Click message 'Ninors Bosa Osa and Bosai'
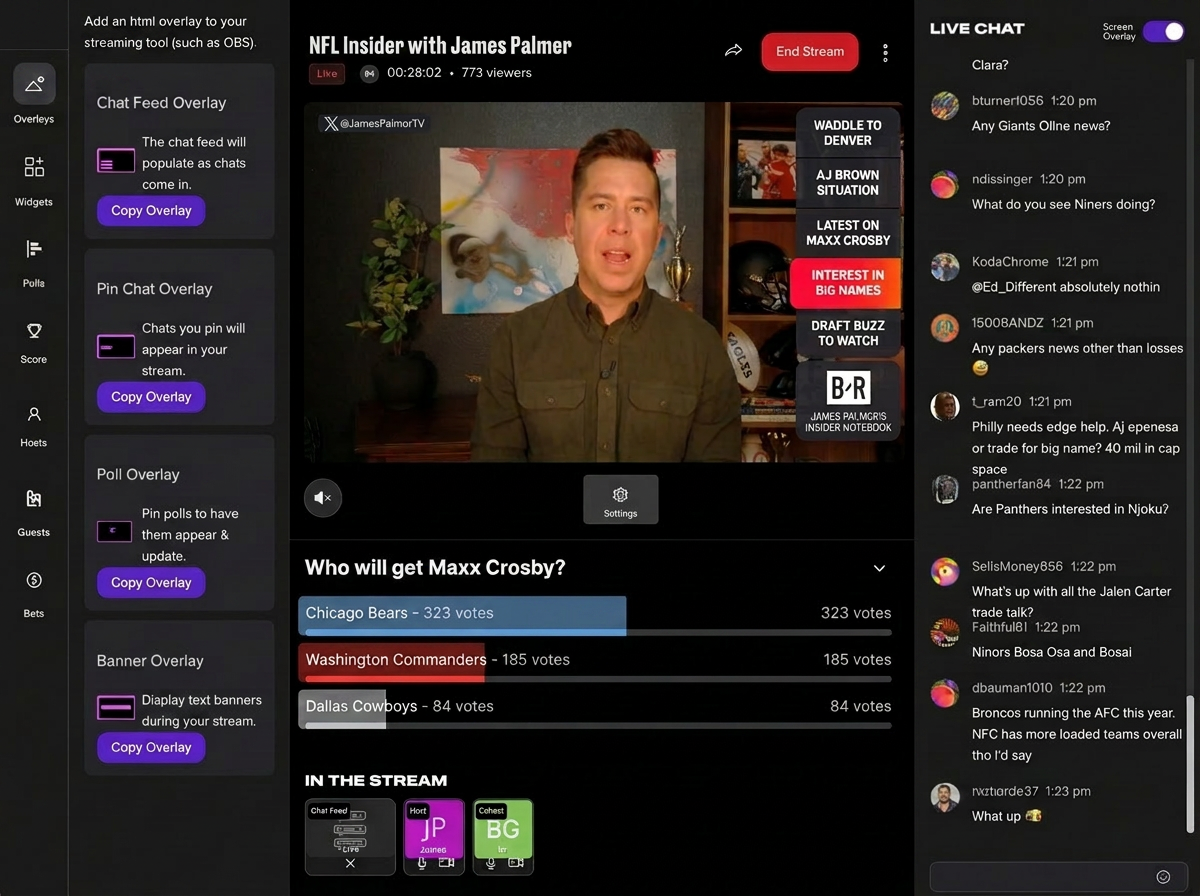The width and height of the screenshot is (1200, 896). point(1052,652)
